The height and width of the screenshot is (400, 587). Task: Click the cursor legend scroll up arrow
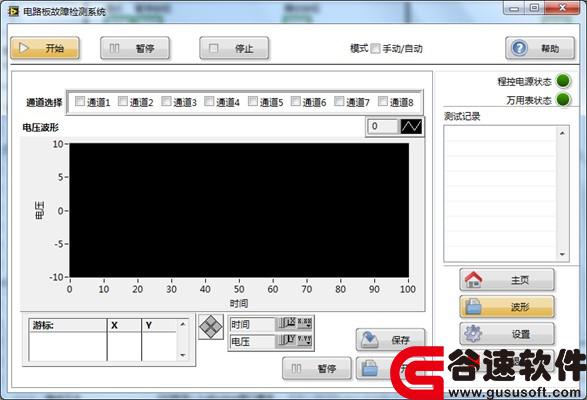point(183,324)
